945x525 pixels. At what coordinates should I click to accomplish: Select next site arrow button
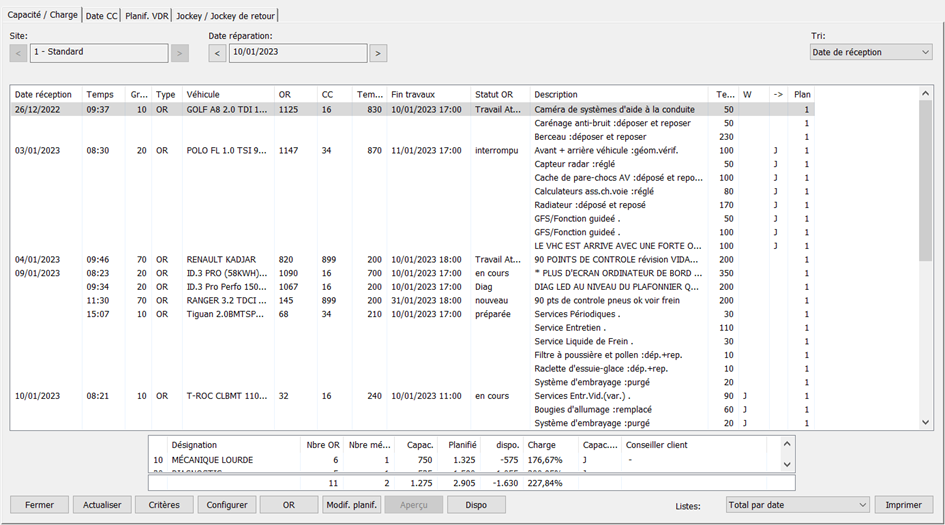tap(179, 53)
